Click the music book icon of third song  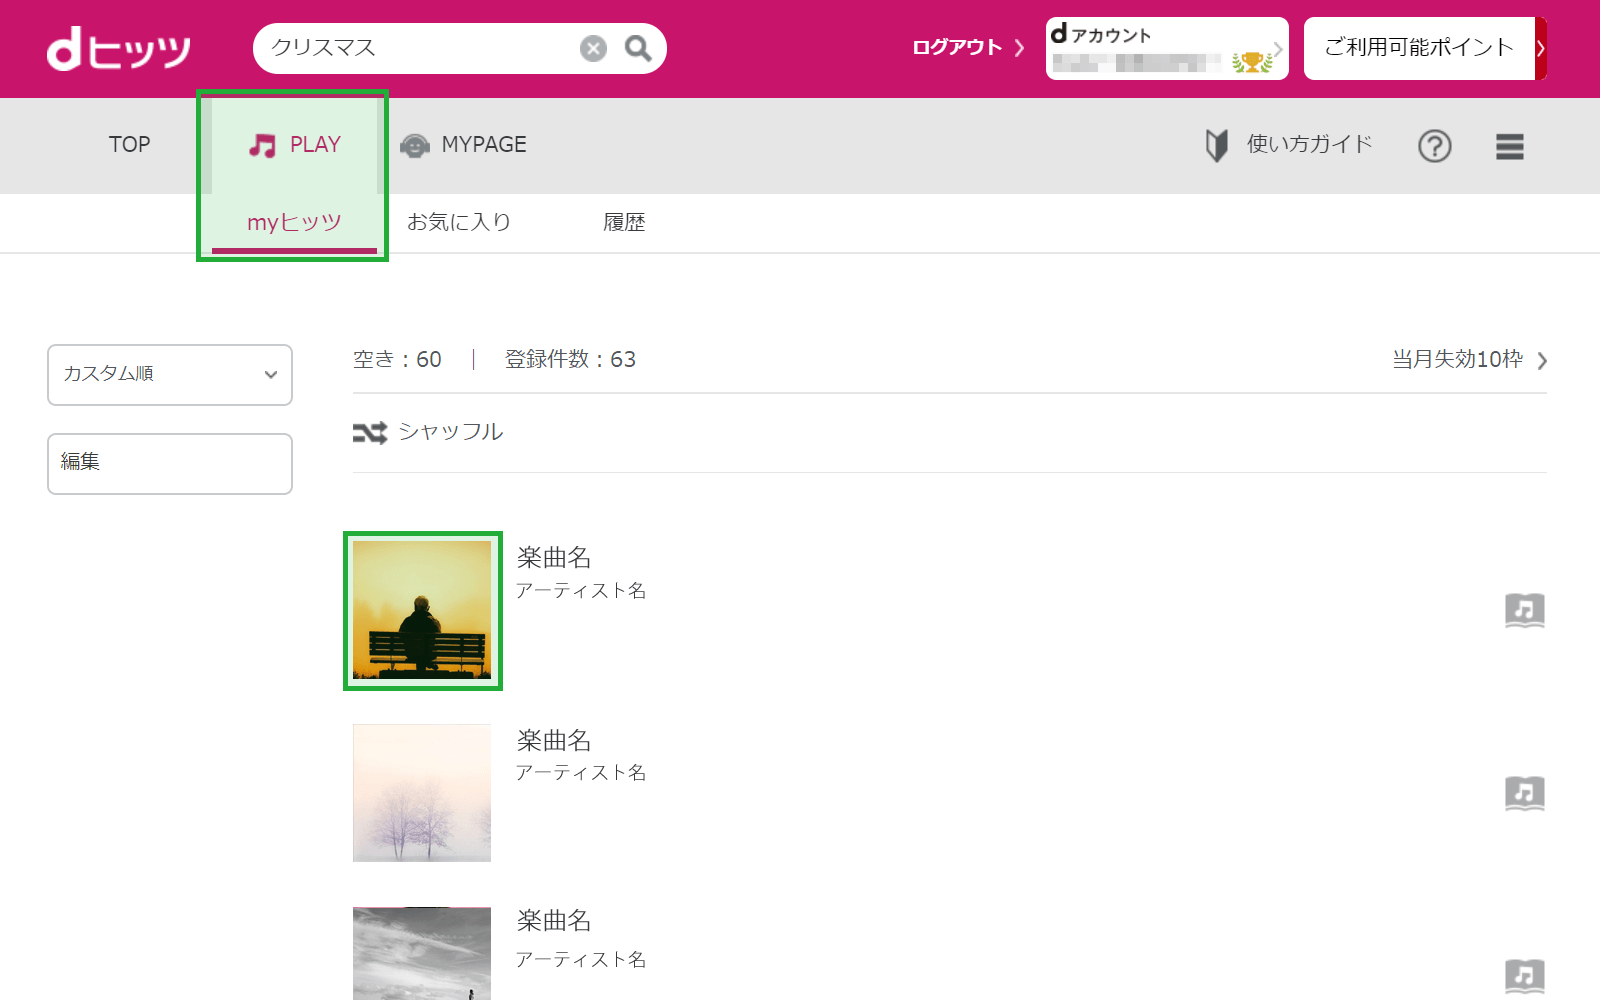pyautogui.click(x=1525, y=976)
